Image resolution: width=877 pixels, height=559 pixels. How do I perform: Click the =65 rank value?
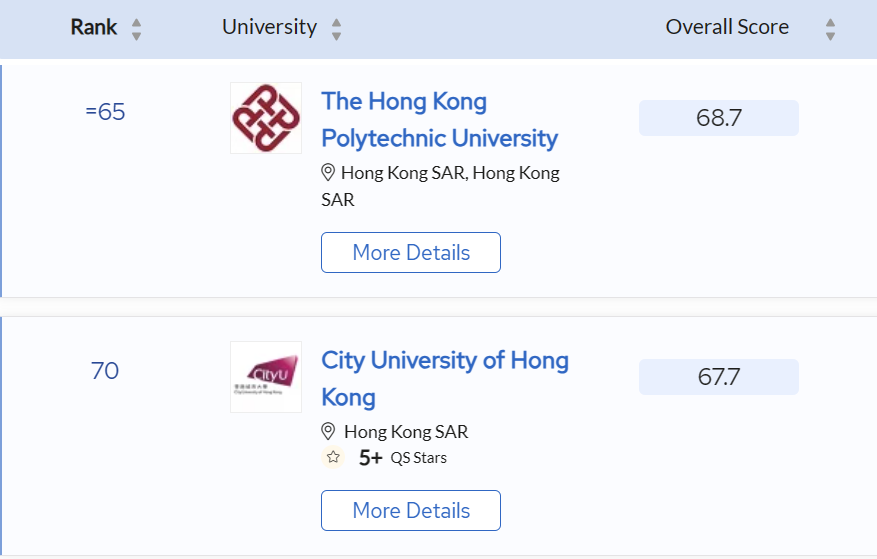pyautogui.click(x=105, y=111)
